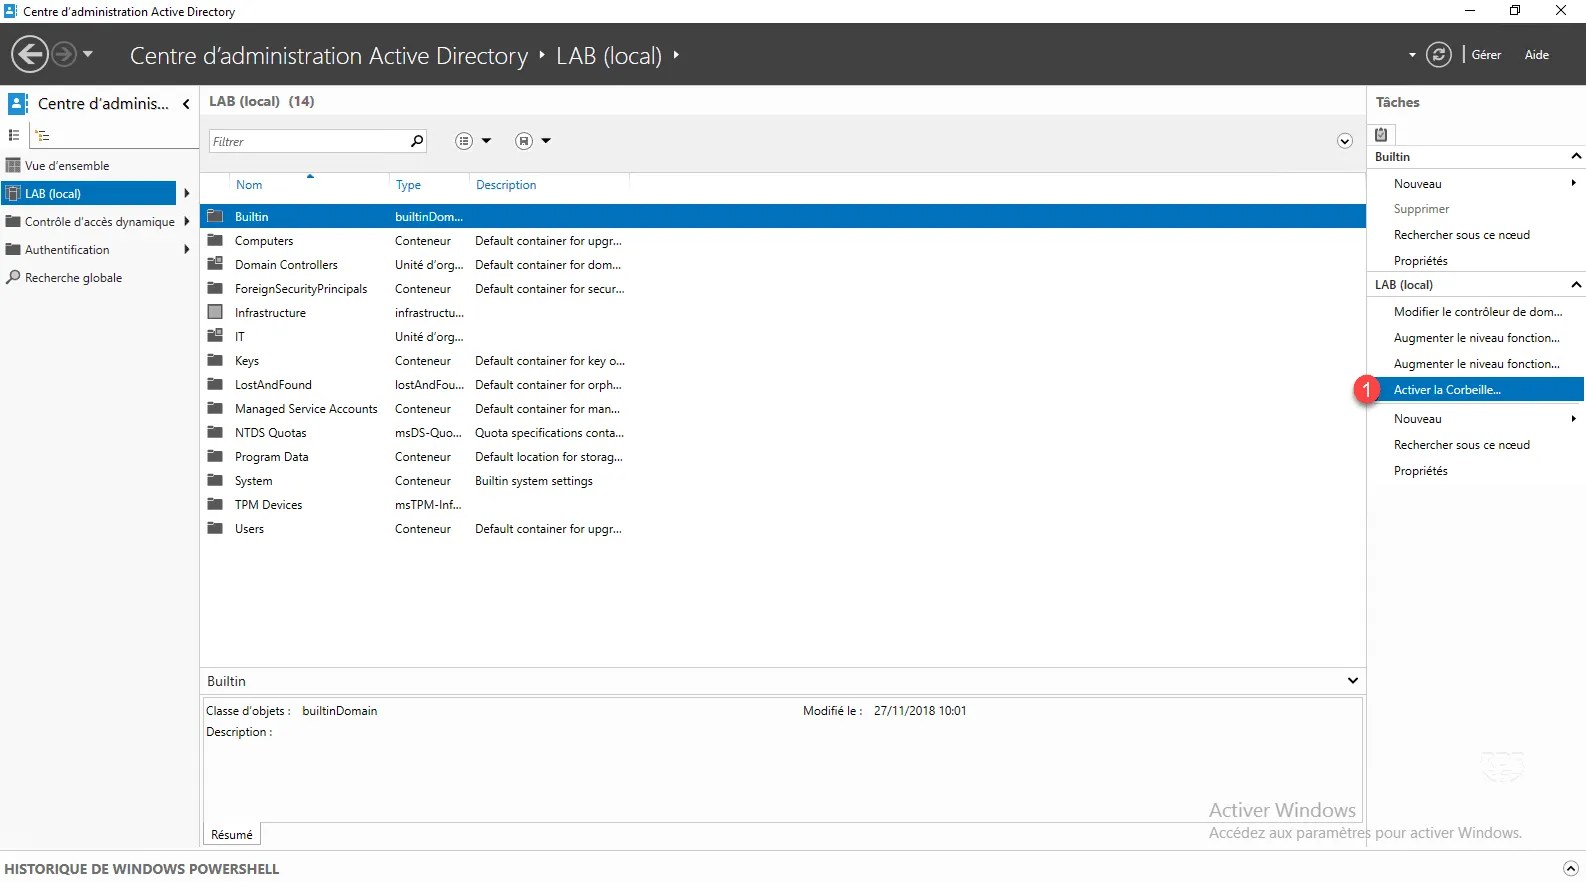Click the forward navigation arrow
This screenshot has height=882, width=1586.
pyautogui.click(x=64, y=54)
